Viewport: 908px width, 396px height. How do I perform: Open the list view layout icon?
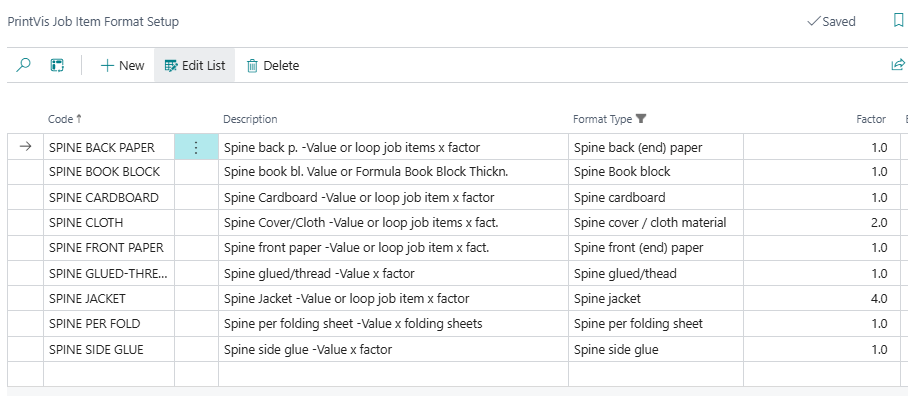pyautogui.click(x=57, y=65)
